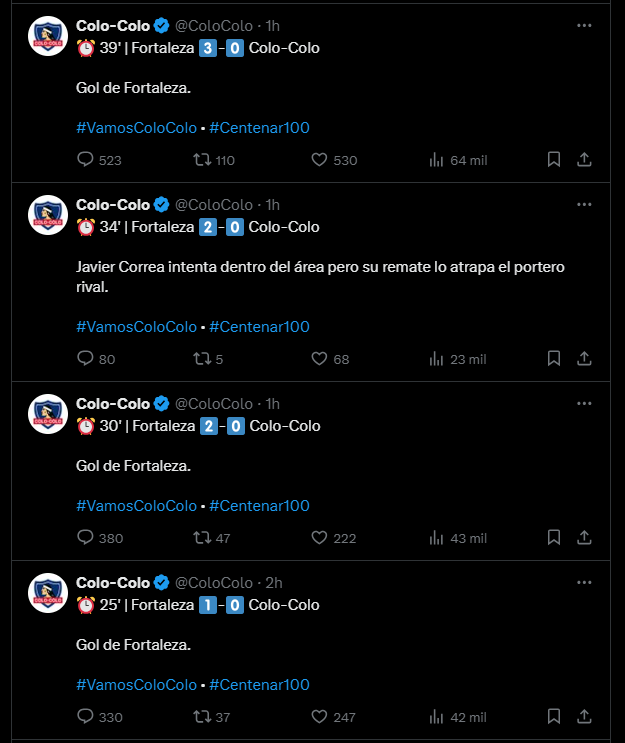Open @ColoColo handle on 34' tweet
The height and width of the screenshot is (743, 625).
tap(214, 204)
